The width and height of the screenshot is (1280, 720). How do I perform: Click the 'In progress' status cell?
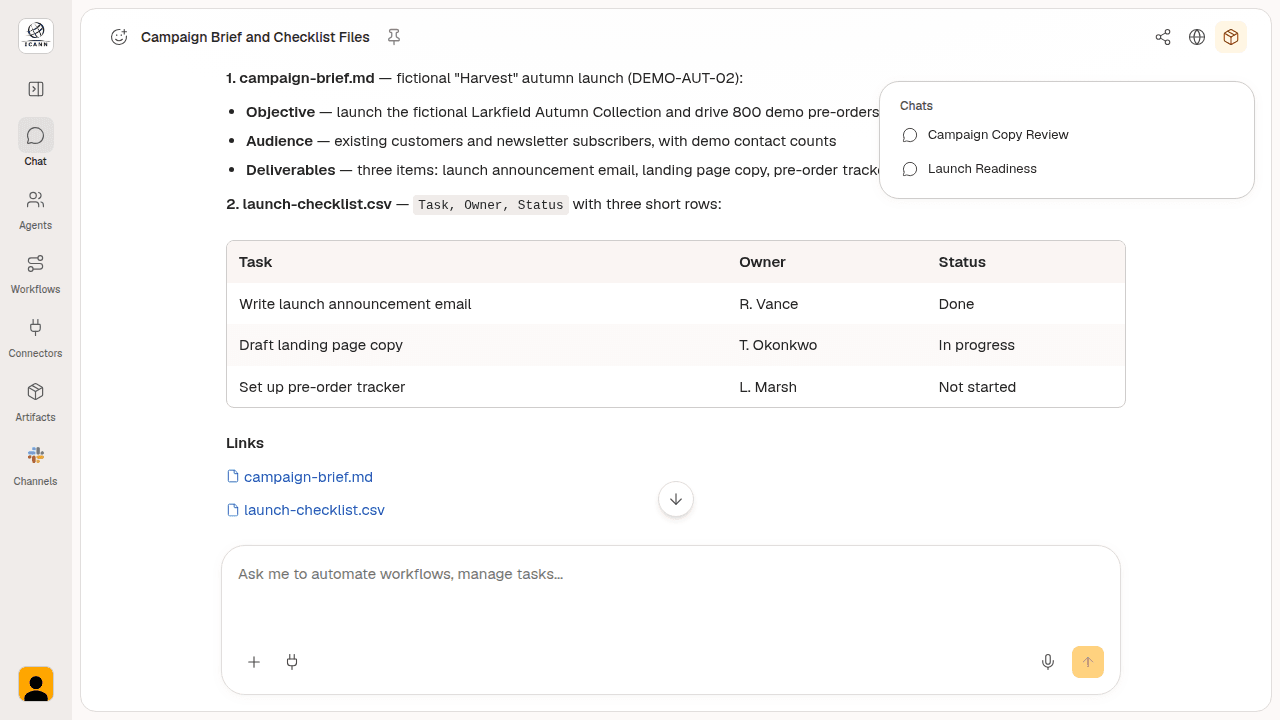click(1026, 345)
